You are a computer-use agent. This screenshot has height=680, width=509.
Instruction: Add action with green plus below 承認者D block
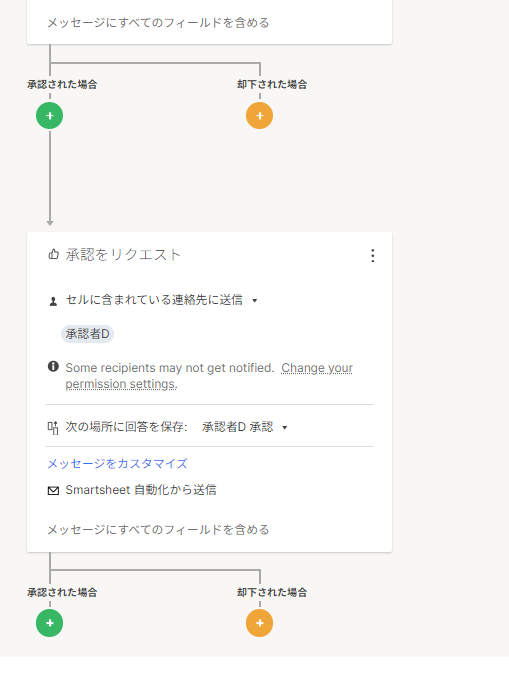[x=49, y=623]
